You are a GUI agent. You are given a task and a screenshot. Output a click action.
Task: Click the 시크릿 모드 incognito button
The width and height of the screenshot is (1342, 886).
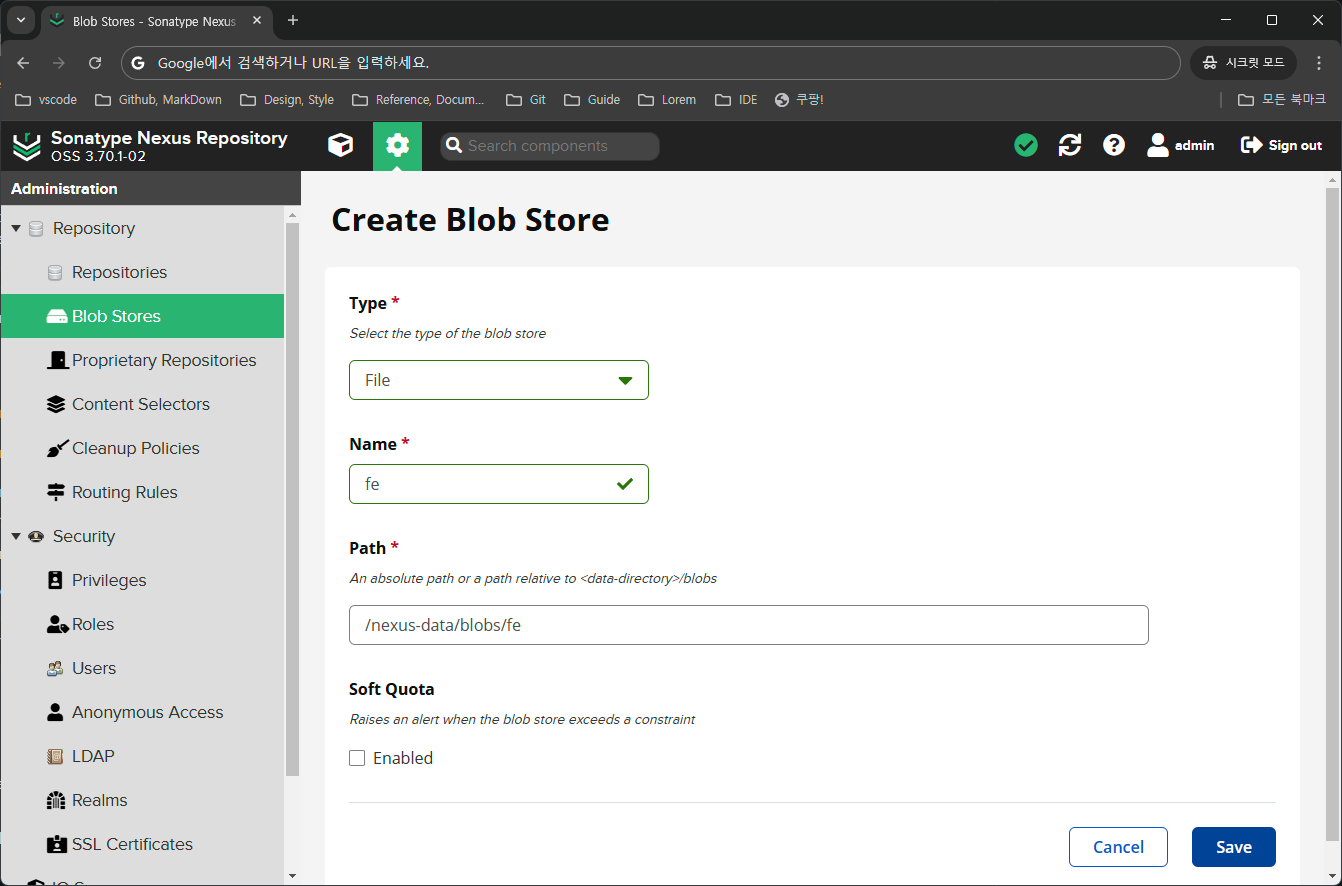coord(1243,62)
